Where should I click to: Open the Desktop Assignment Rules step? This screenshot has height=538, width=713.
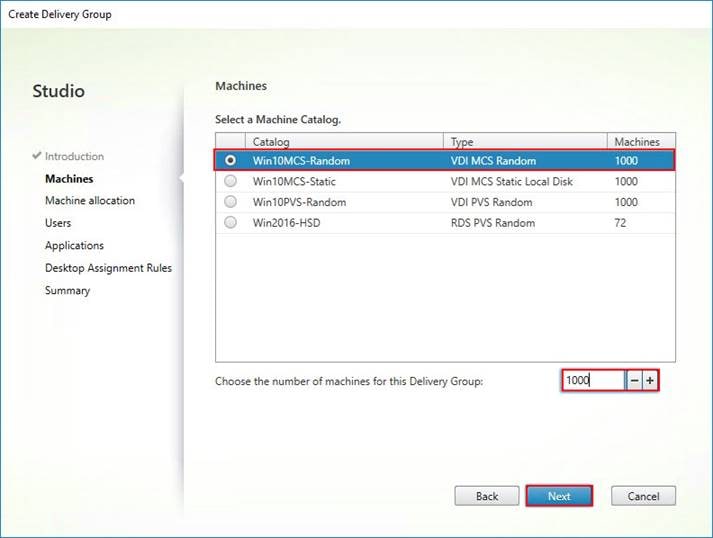pyautogui.click(x=108, y=268)
